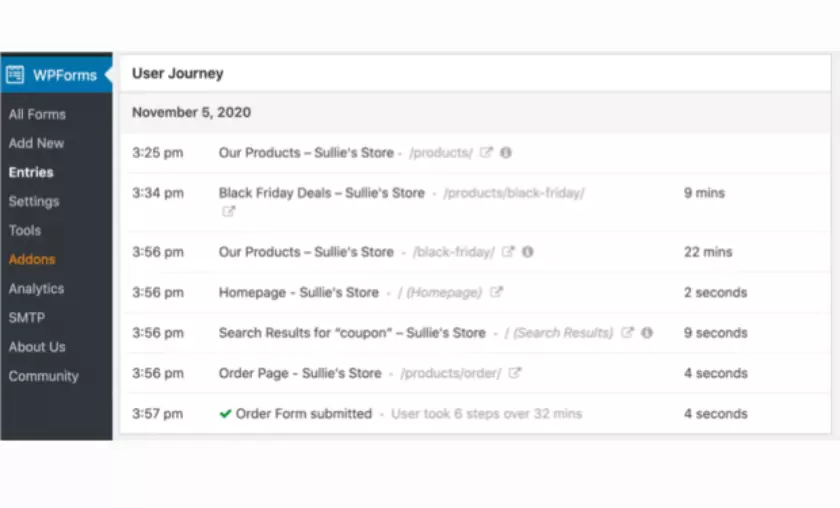Image resolution: width=840 pixels, height=508 pixels.
Task: Click '22 mins' duration value
Action: (x=708, y=252)
